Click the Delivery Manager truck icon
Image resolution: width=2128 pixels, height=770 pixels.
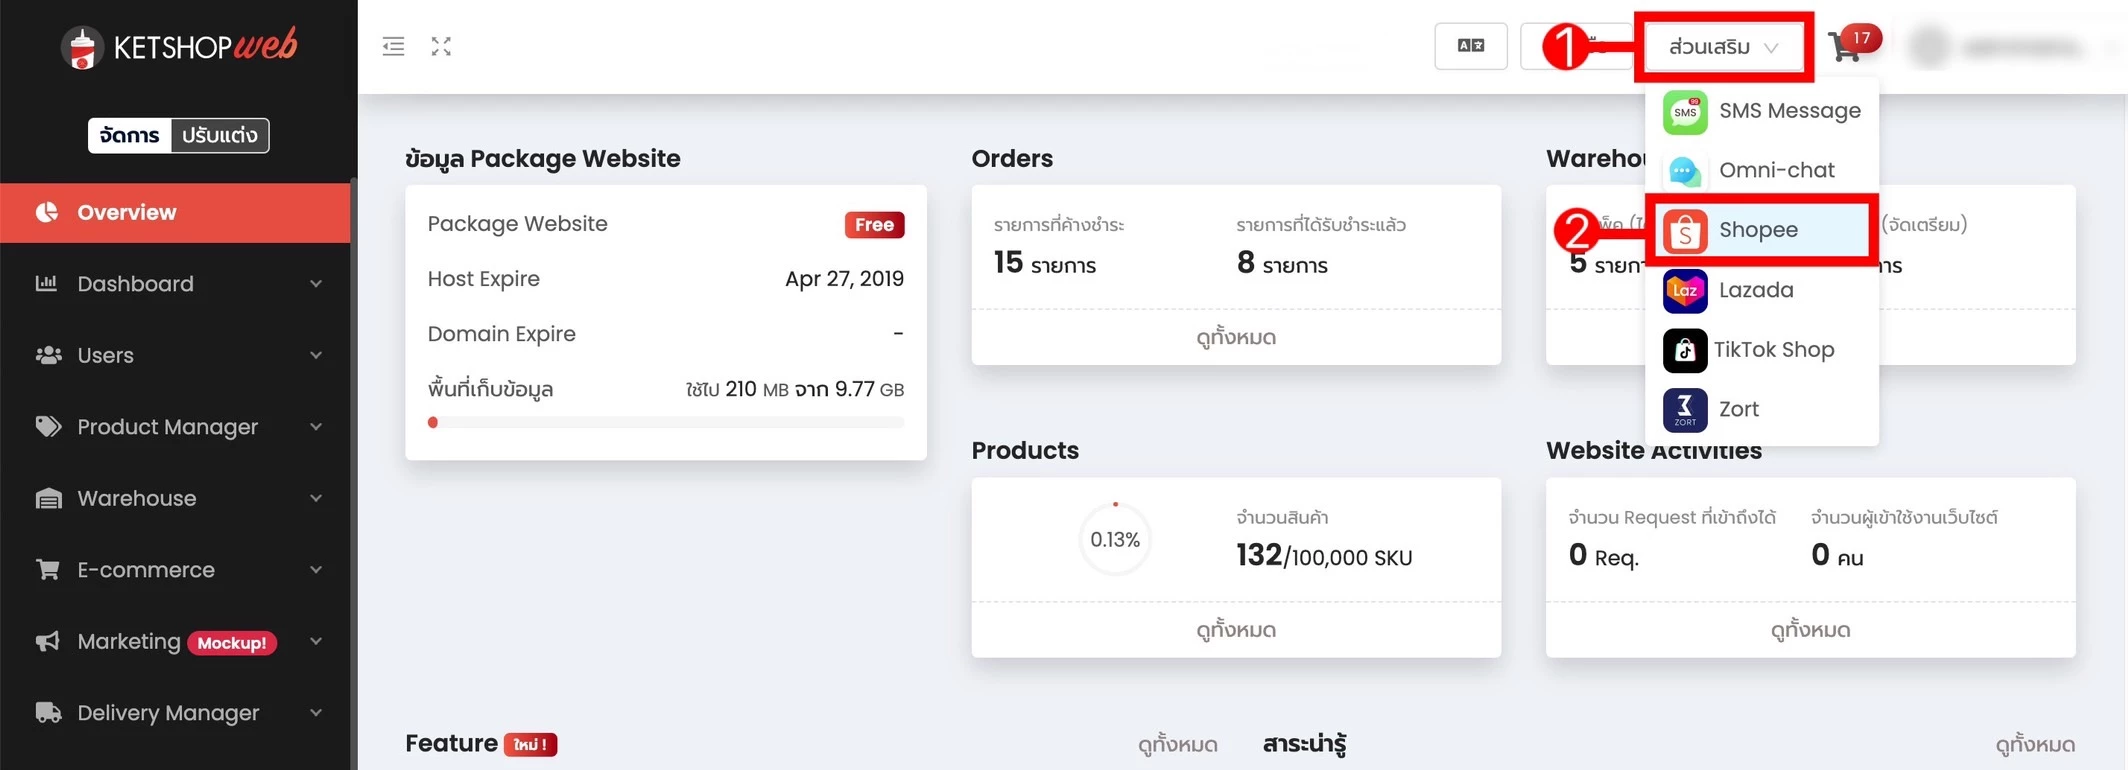tap(48, 712)
